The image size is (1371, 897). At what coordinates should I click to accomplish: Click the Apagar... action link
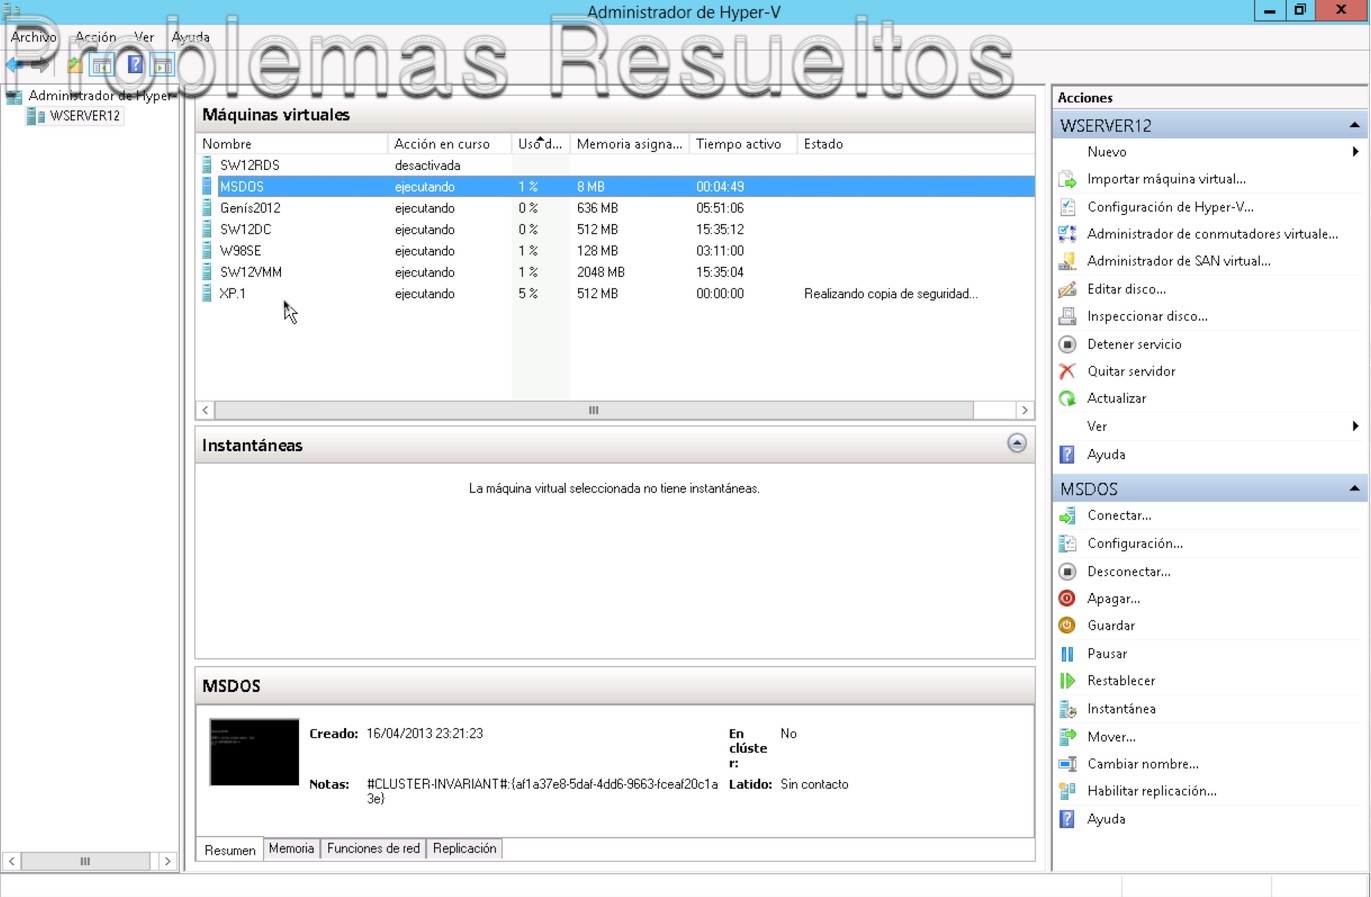[1113, 599]
